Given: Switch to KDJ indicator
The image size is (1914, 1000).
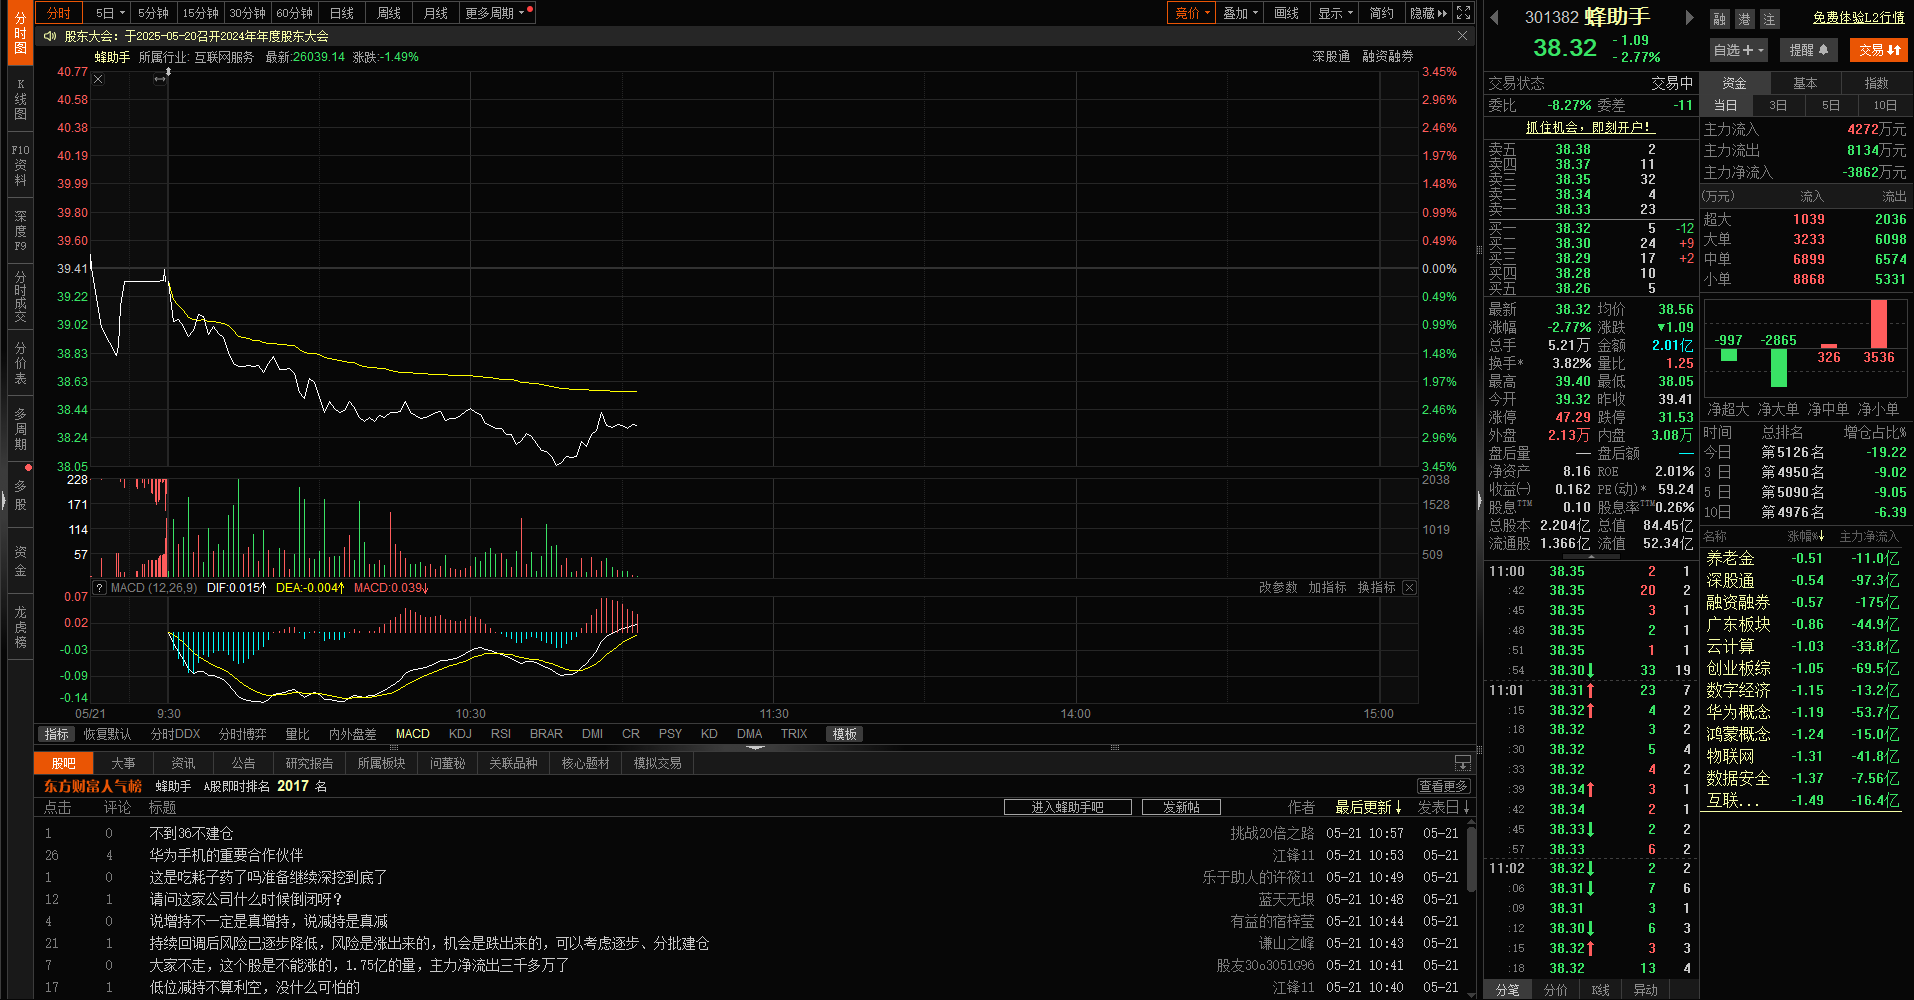Looking at the screenshot, I should click(460, 734).
